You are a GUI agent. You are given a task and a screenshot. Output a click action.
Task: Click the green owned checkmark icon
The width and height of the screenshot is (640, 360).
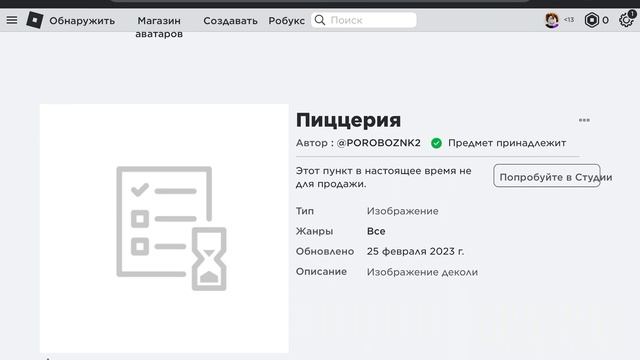coord(436,143)
